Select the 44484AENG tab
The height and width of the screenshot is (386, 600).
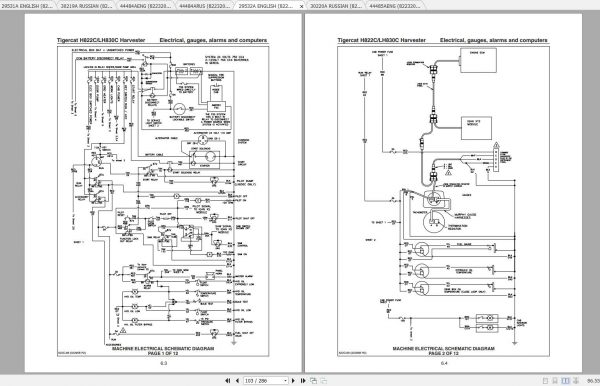click(x=145, y=6)
